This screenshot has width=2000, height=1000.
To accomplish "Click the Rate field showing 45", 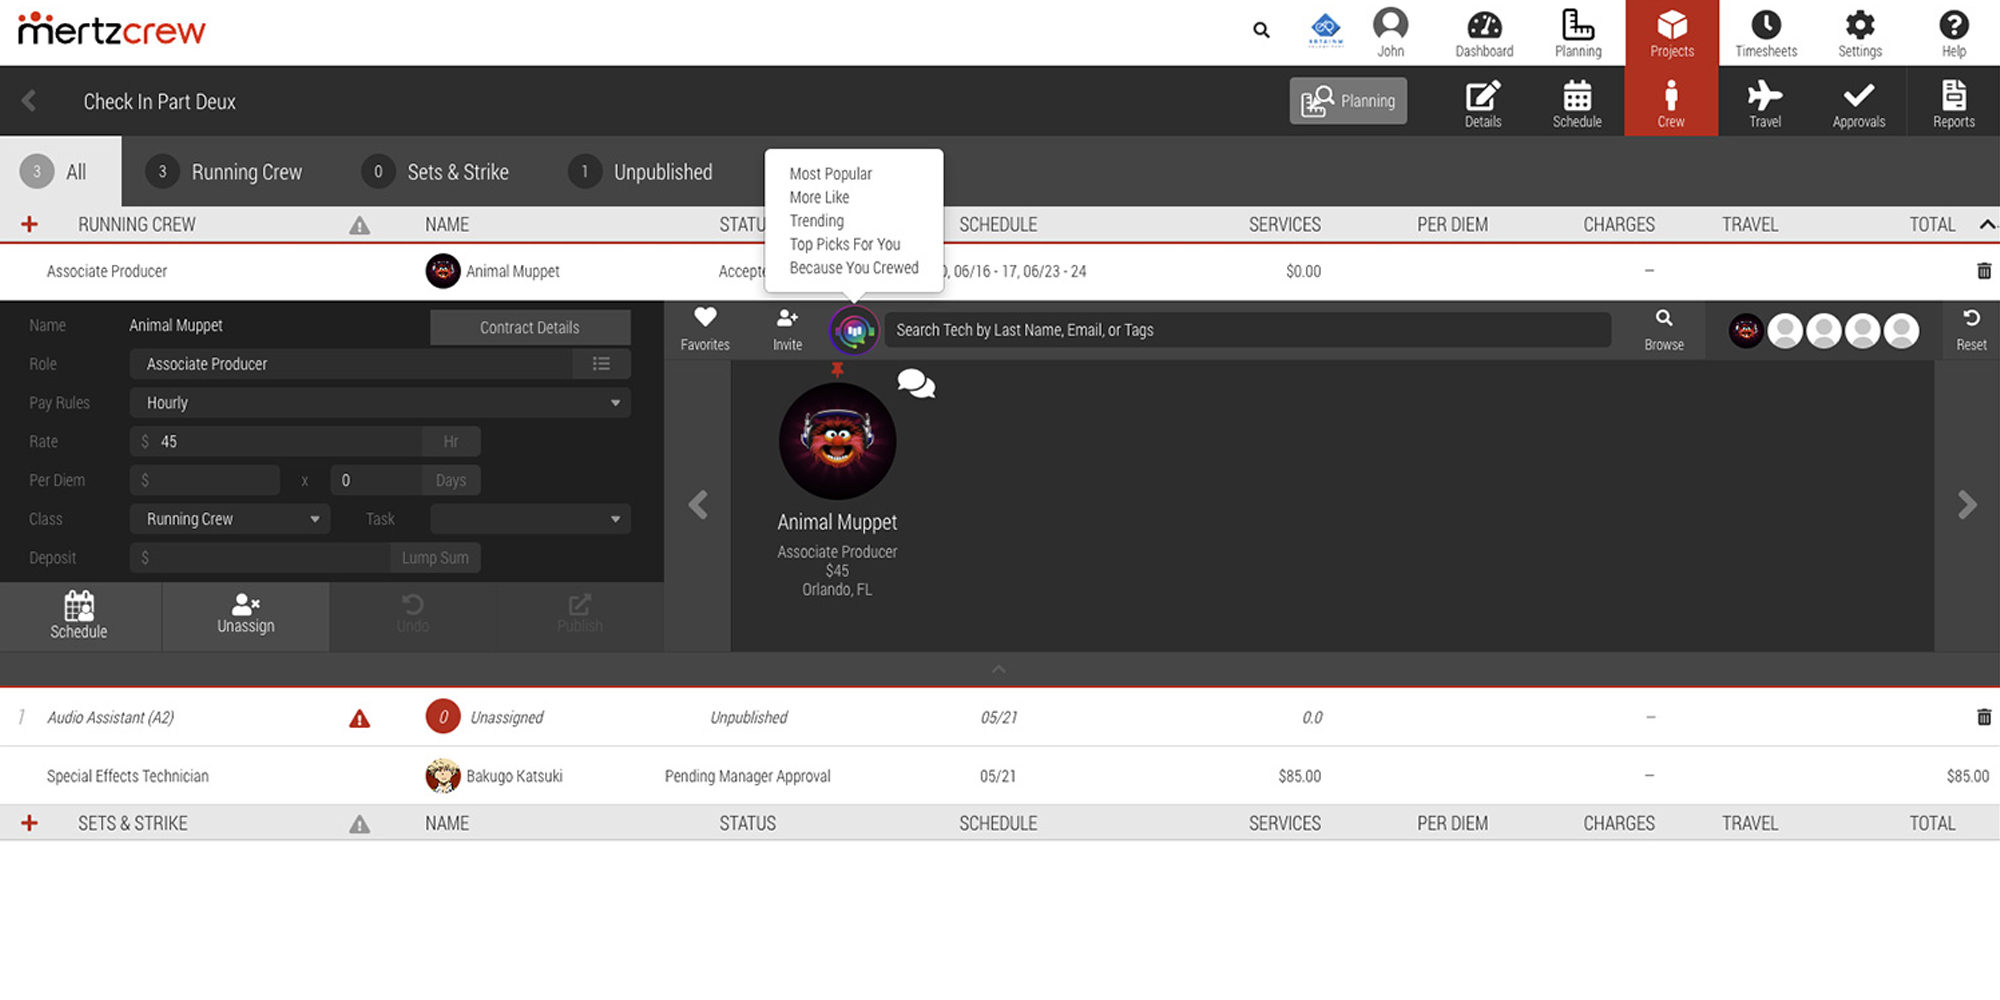I will pyautogui.click(x=276, y=442).
